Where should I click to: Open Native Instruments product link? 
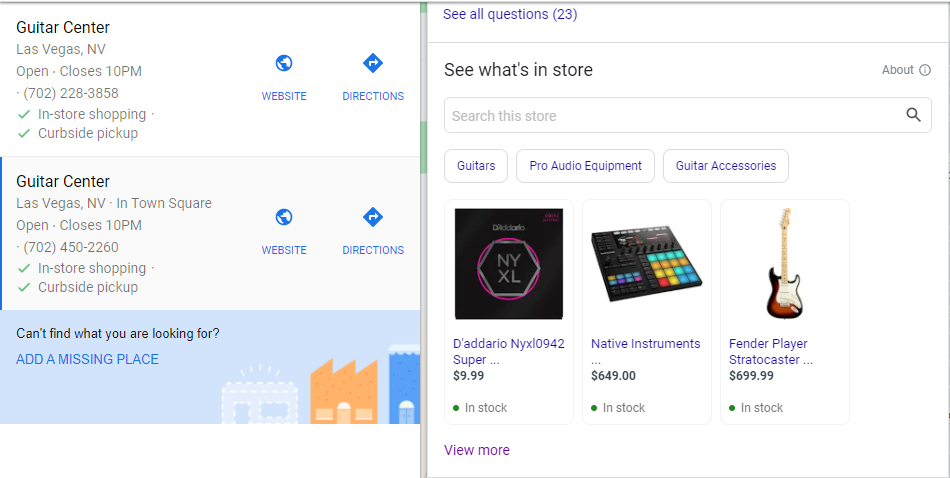pyautogui.click(x=645, y=351)
